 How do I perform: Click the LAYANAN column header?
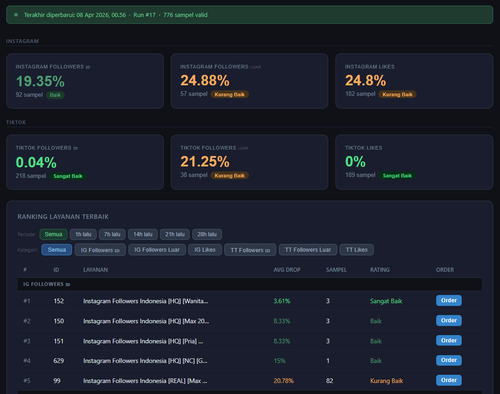tap(95, 270)
